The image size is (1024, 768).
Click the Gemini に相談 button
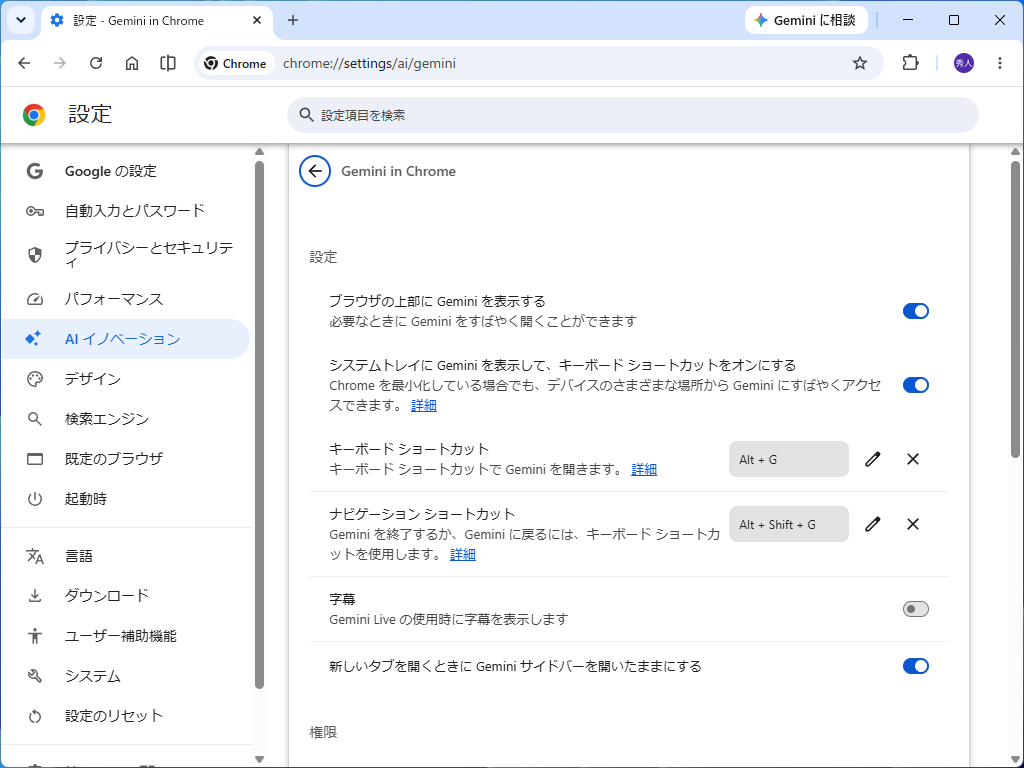pyautogui.click(x=807, y=20)
